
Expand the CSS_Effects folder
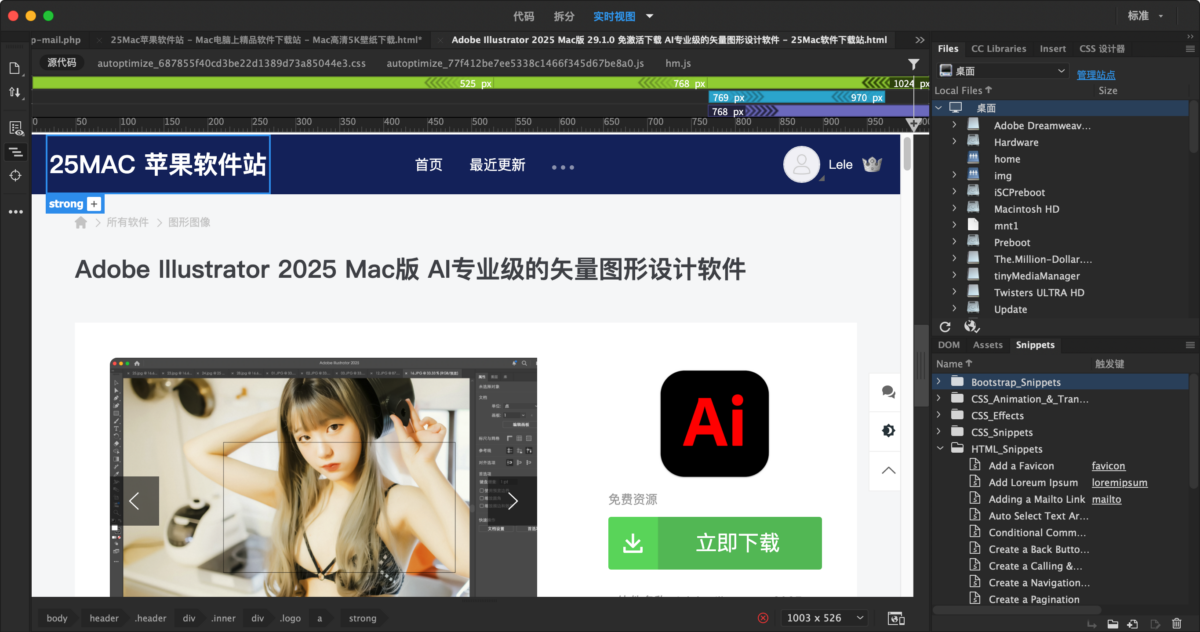tap(938, 415)
